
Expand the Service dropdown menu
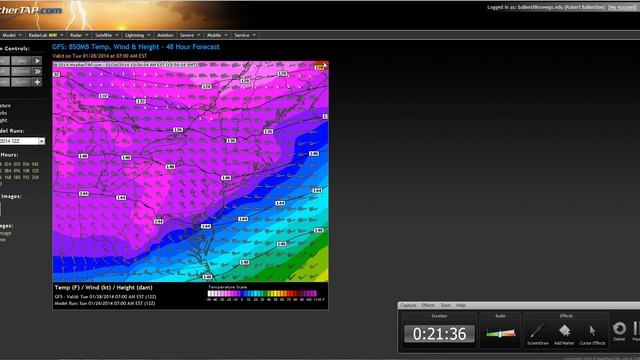[245, 35]
